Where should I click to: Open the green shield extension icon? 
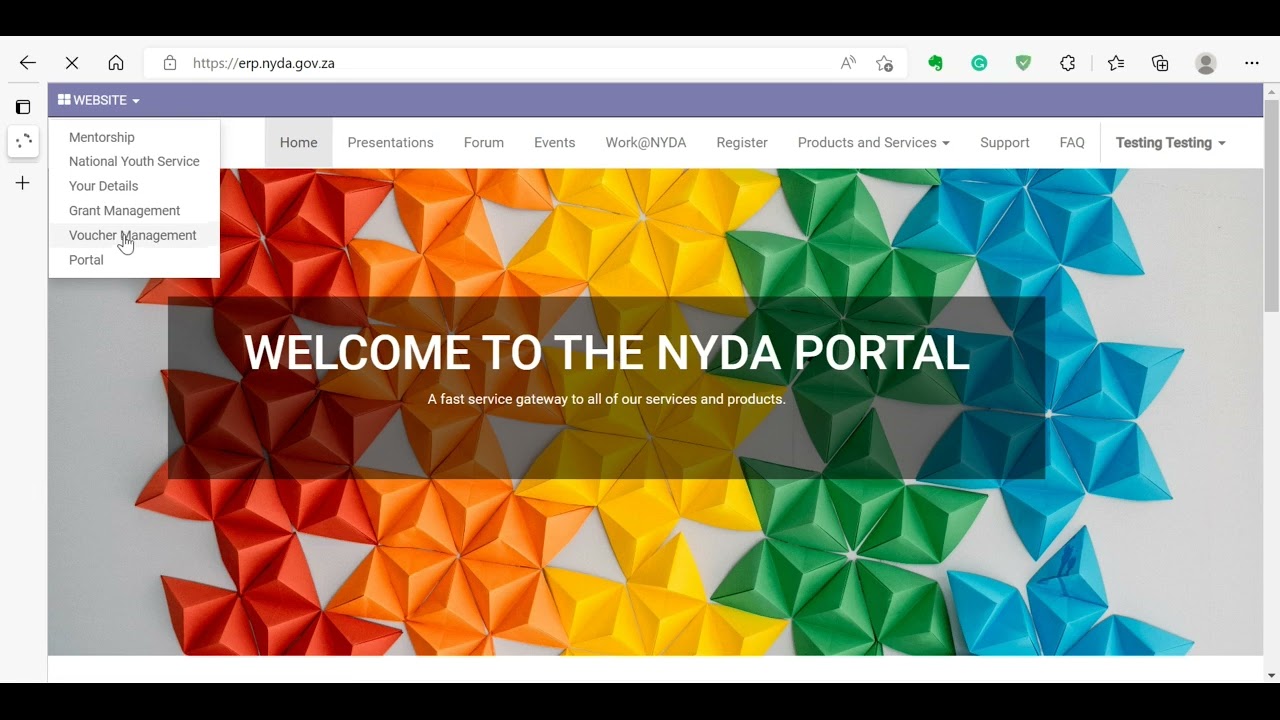coord(1023,63)
